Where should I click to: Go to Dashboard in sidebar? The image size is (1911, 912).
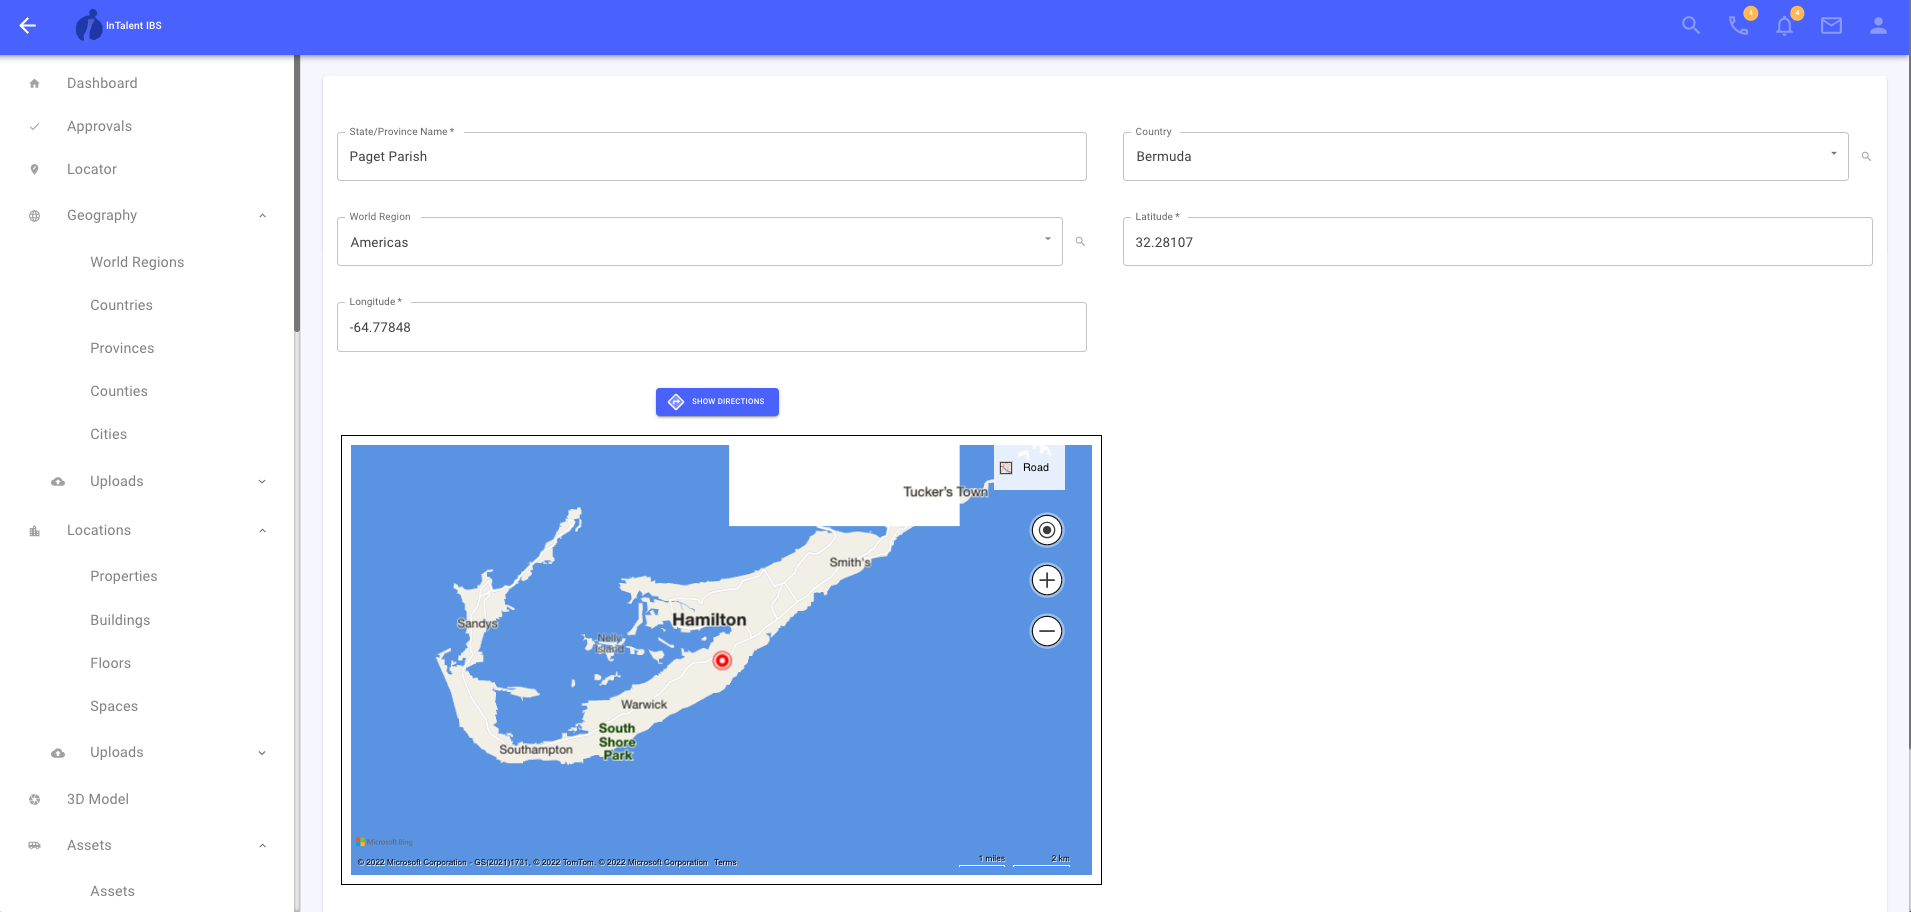pos(102,83)
